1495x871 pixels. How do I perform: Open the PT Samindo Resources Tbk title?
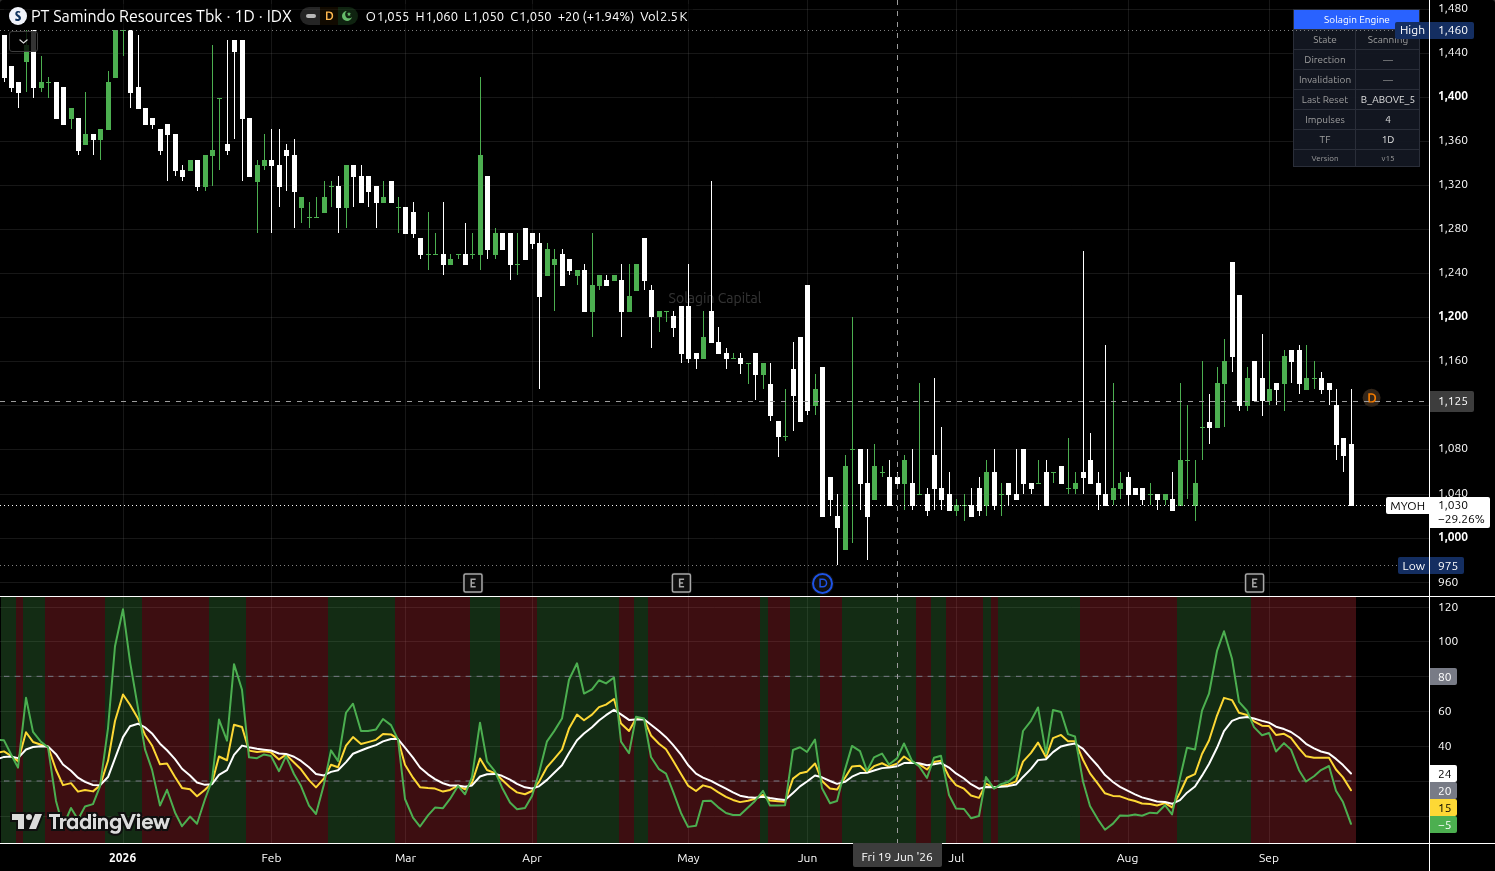[x=127, y=16]
